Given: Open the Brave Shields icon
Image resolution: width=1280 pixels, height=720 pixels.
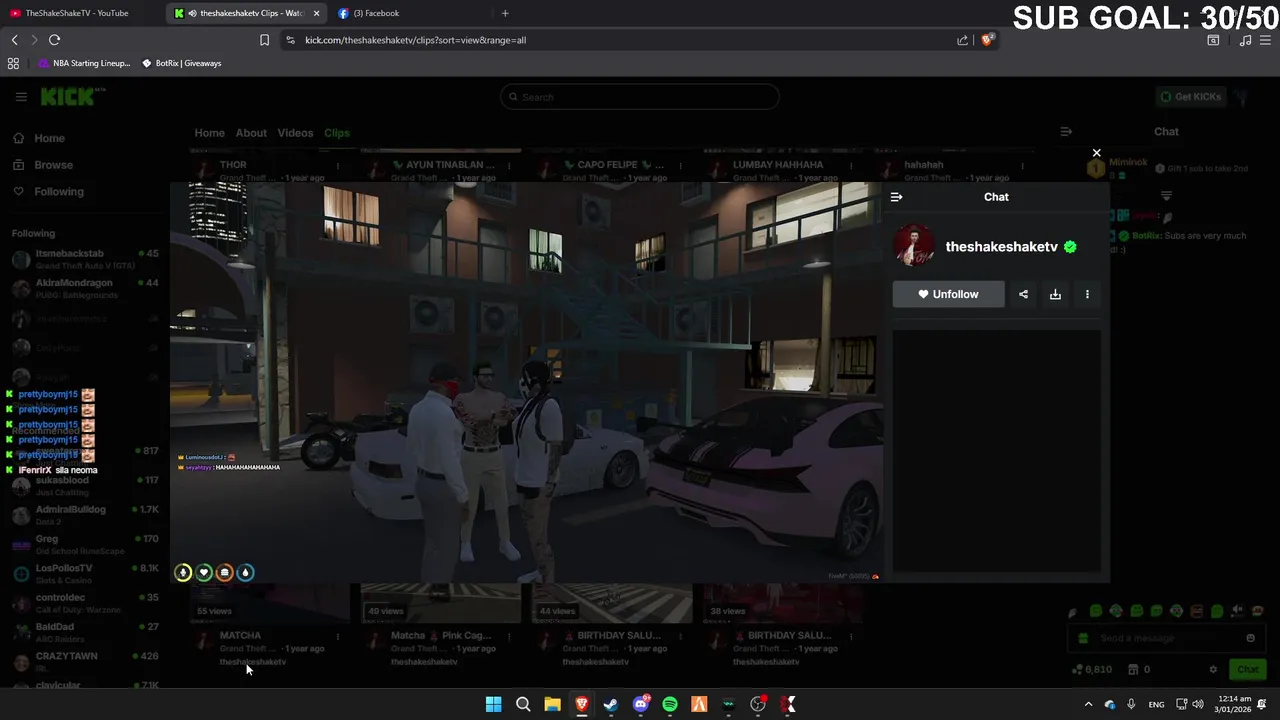Looking at the screenshot, I should tap(988, 40).
